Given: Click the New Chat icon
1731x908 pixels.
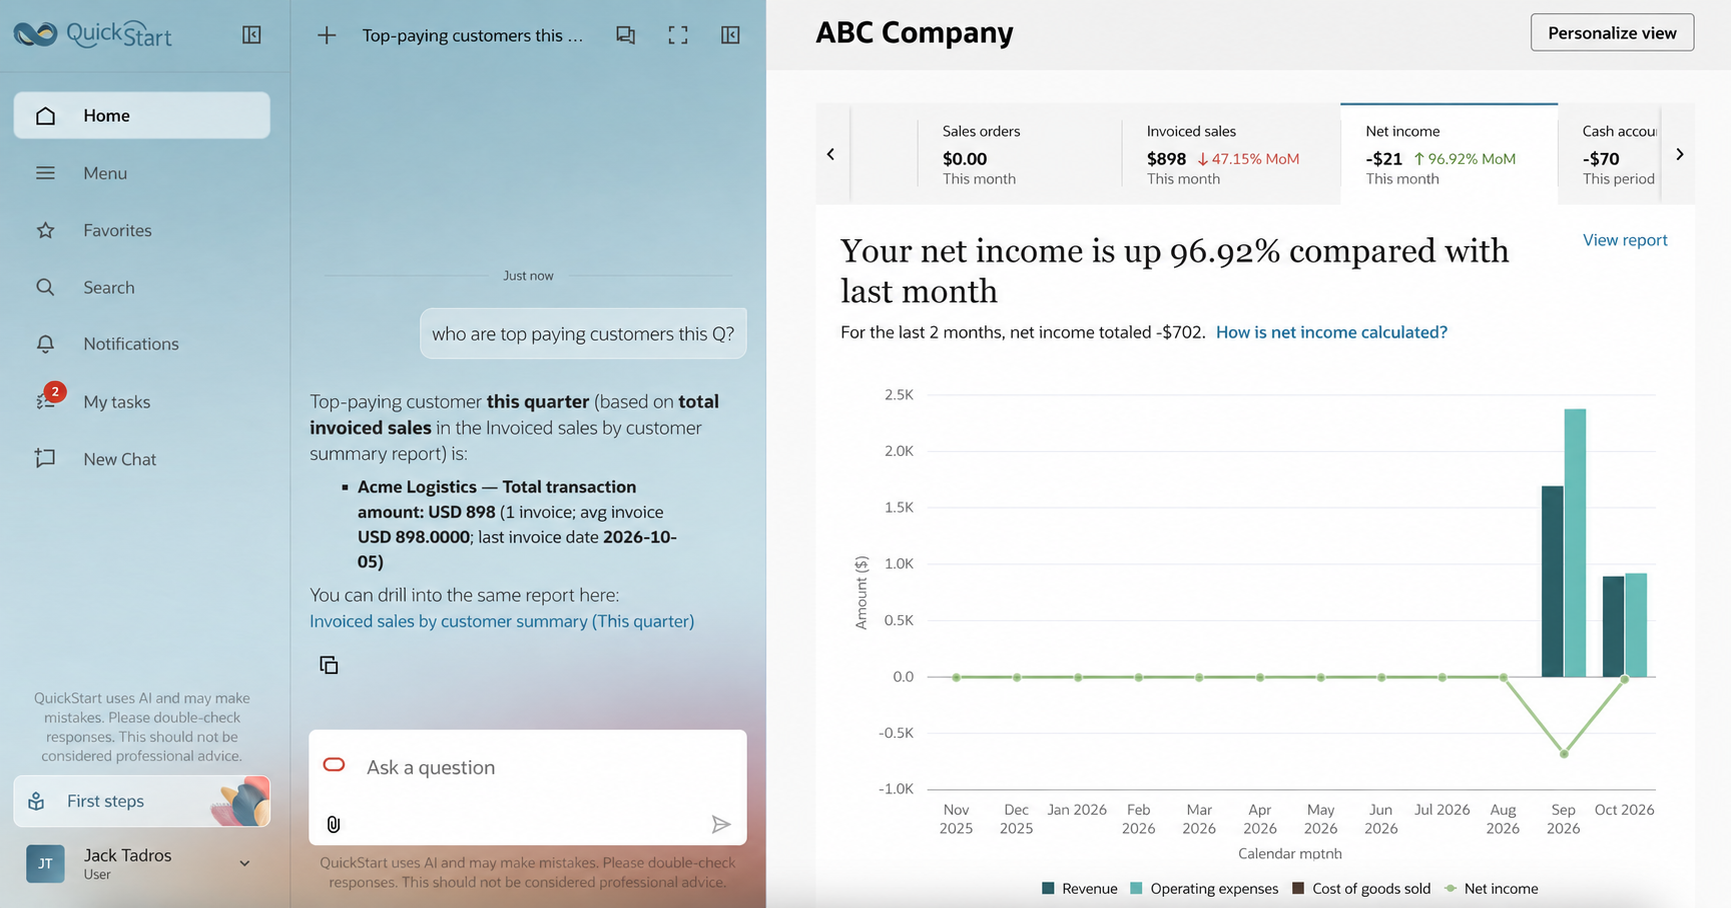Looking at the screenshot, I should [45, 458].
